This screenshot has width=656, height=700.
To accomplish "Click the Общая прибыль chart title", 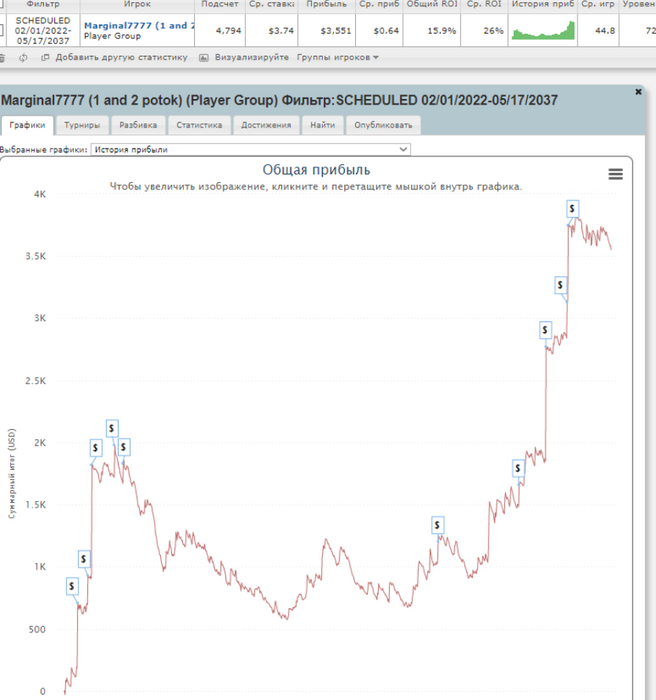I will pyautogui.click(x=316, y=170).
